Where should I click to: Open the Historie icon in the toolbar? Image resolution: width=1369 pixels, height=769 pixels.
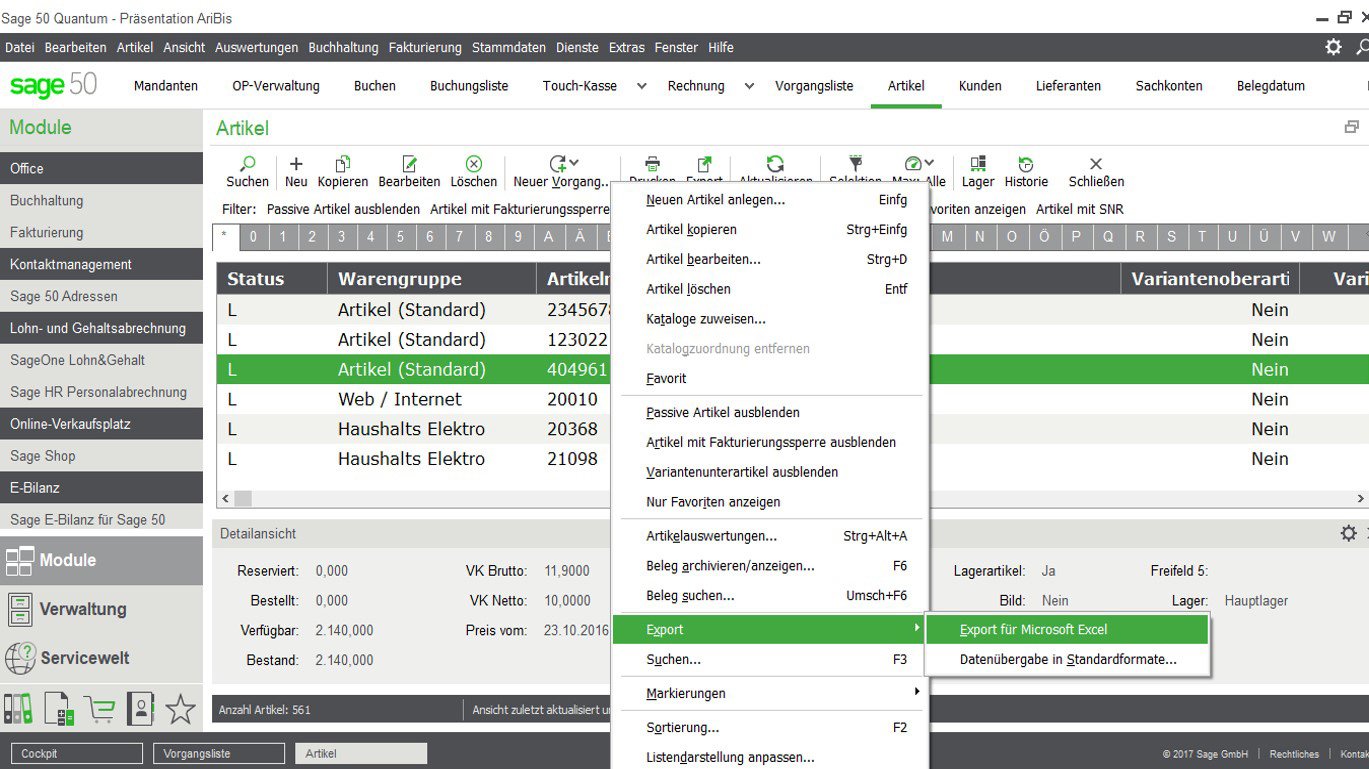(x=1026, y=163)
